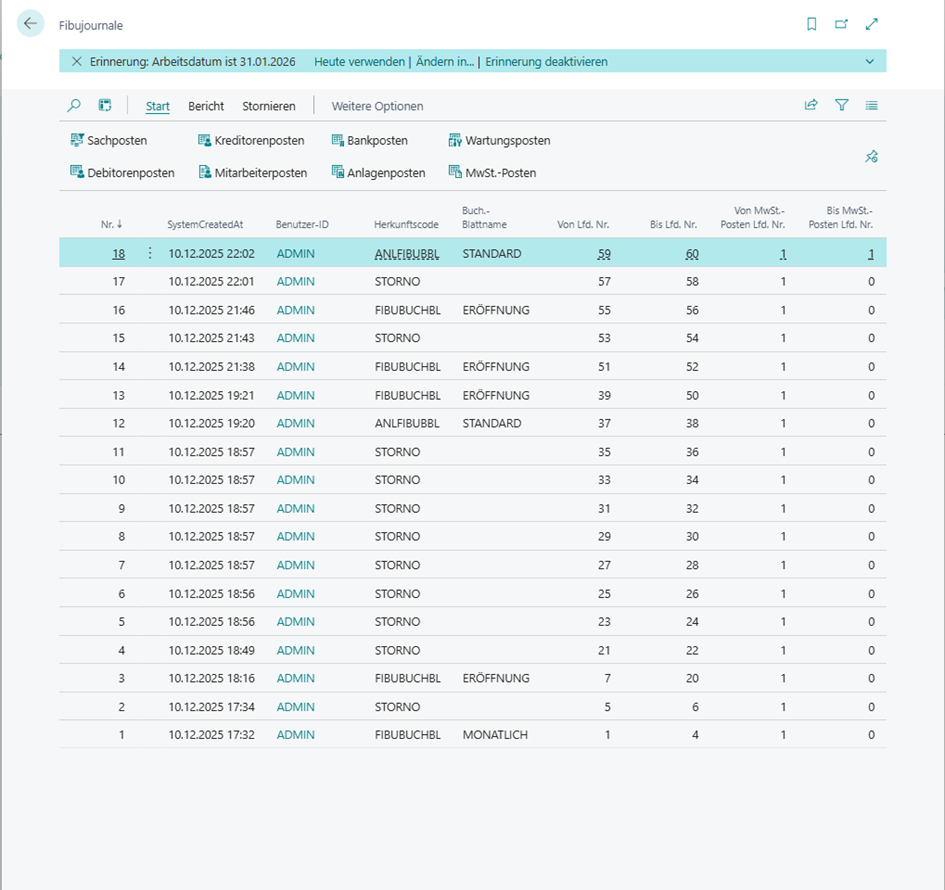Click the 'Heute verwenden' link
The height and width of the screenshot is (890, 945).
(358, 62)
